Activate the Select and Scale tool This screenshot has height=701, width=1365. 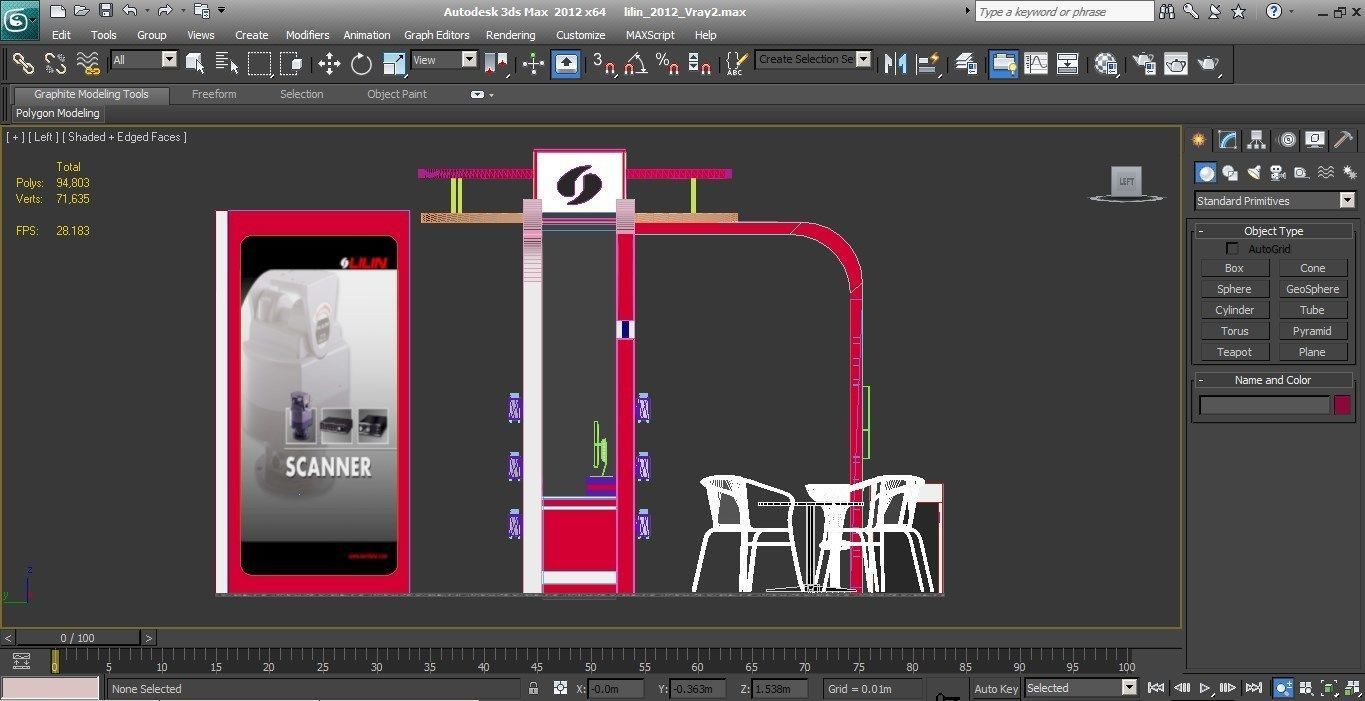tap(394, 63)
